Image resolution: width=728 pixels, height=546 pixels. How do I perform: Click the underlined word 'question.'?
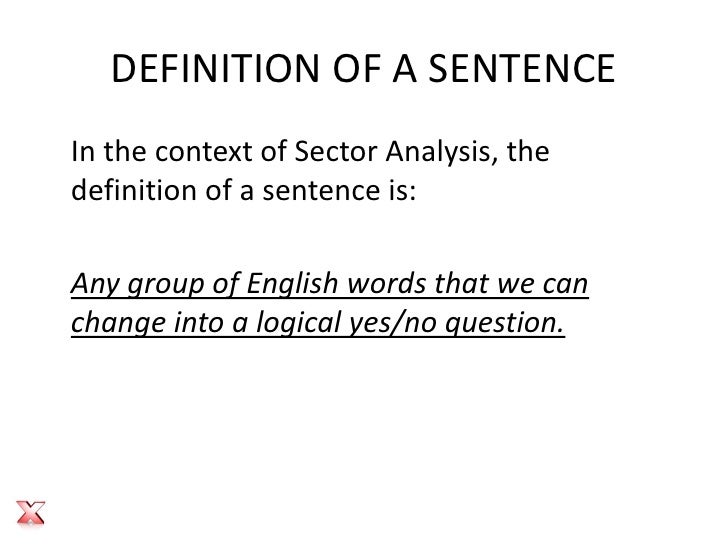pyautogui.click(x=505, y=323)
